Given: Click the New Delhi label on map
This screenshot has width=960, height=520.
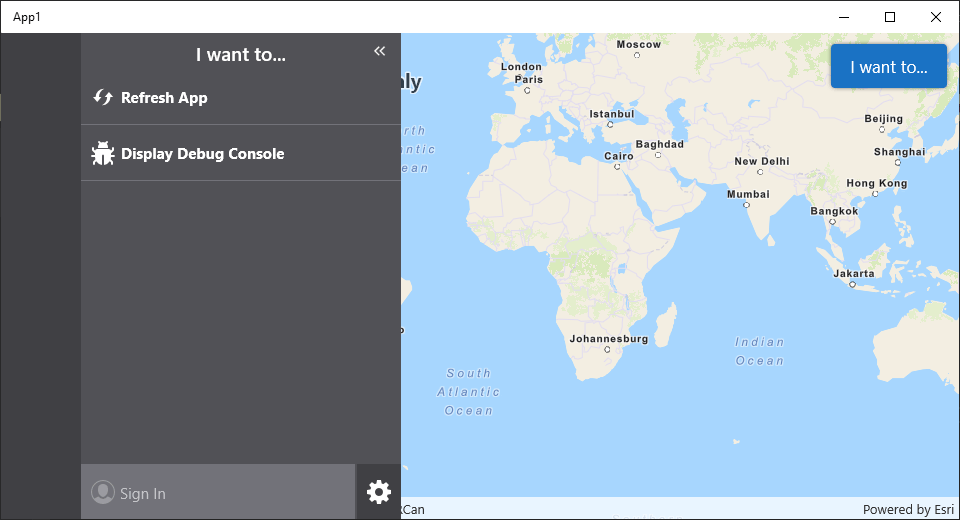Looking at the screenshot, I should pyautogui.click(x=761, y=161).
